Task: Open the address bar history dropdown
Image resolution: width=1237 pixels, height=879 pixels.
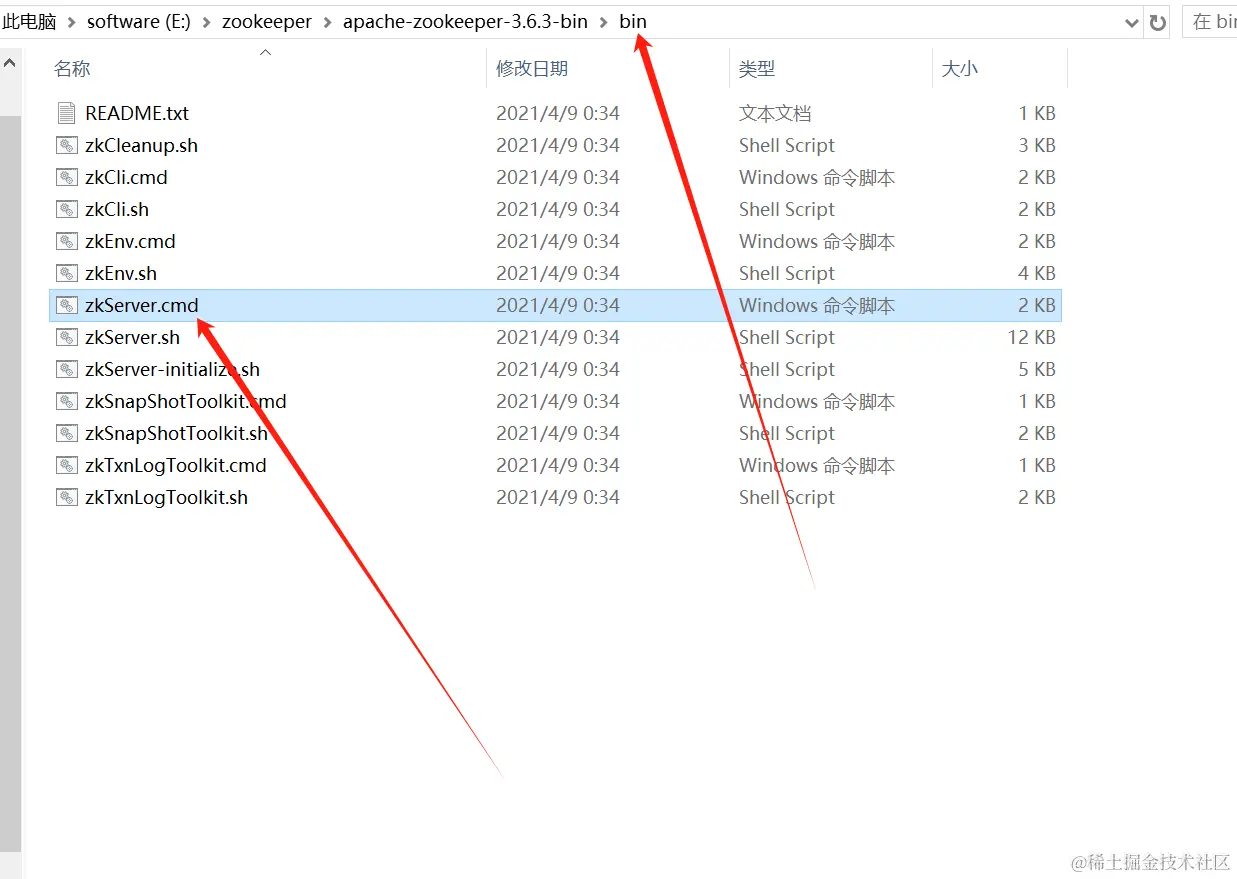Action: tap(1132, 22)
